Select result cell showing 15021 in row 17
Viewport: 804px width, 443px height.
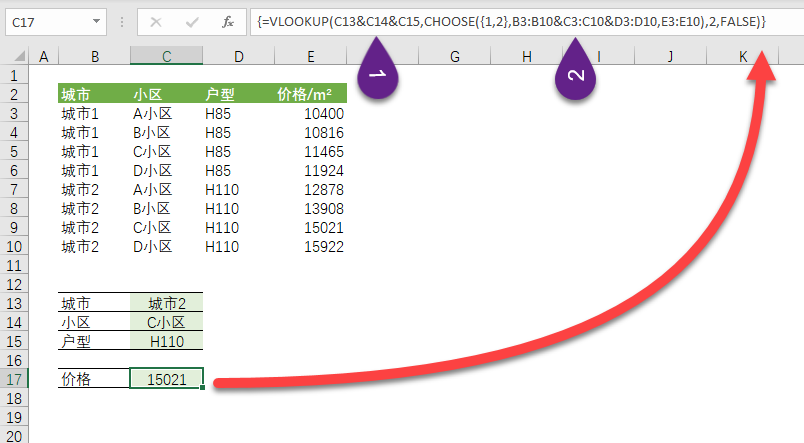click(x=166, y=380)
